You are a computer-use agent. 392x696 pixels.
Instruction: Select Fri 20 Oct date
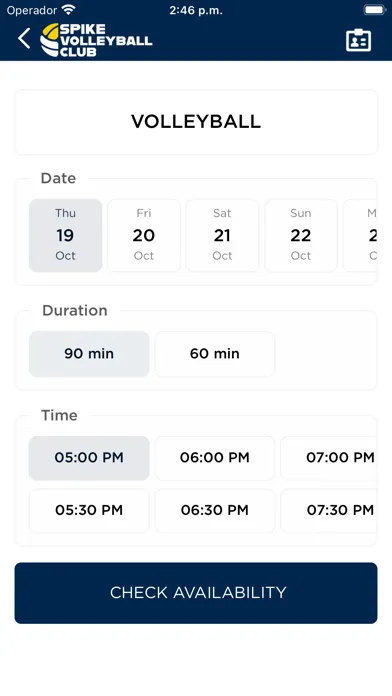coord(144,235)
